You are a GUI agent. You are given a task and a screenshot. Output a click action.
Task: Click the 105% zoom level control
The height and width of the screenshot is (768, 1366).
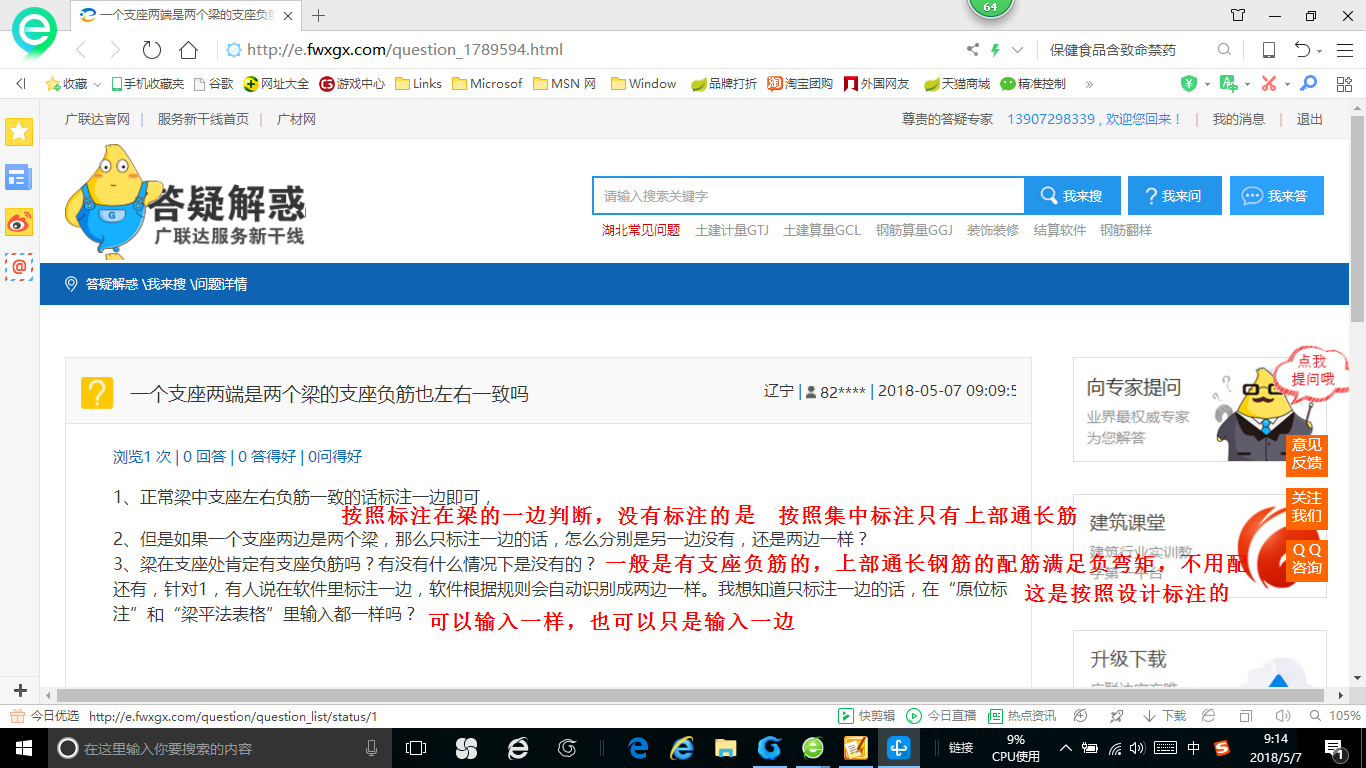coord(1334,716)
